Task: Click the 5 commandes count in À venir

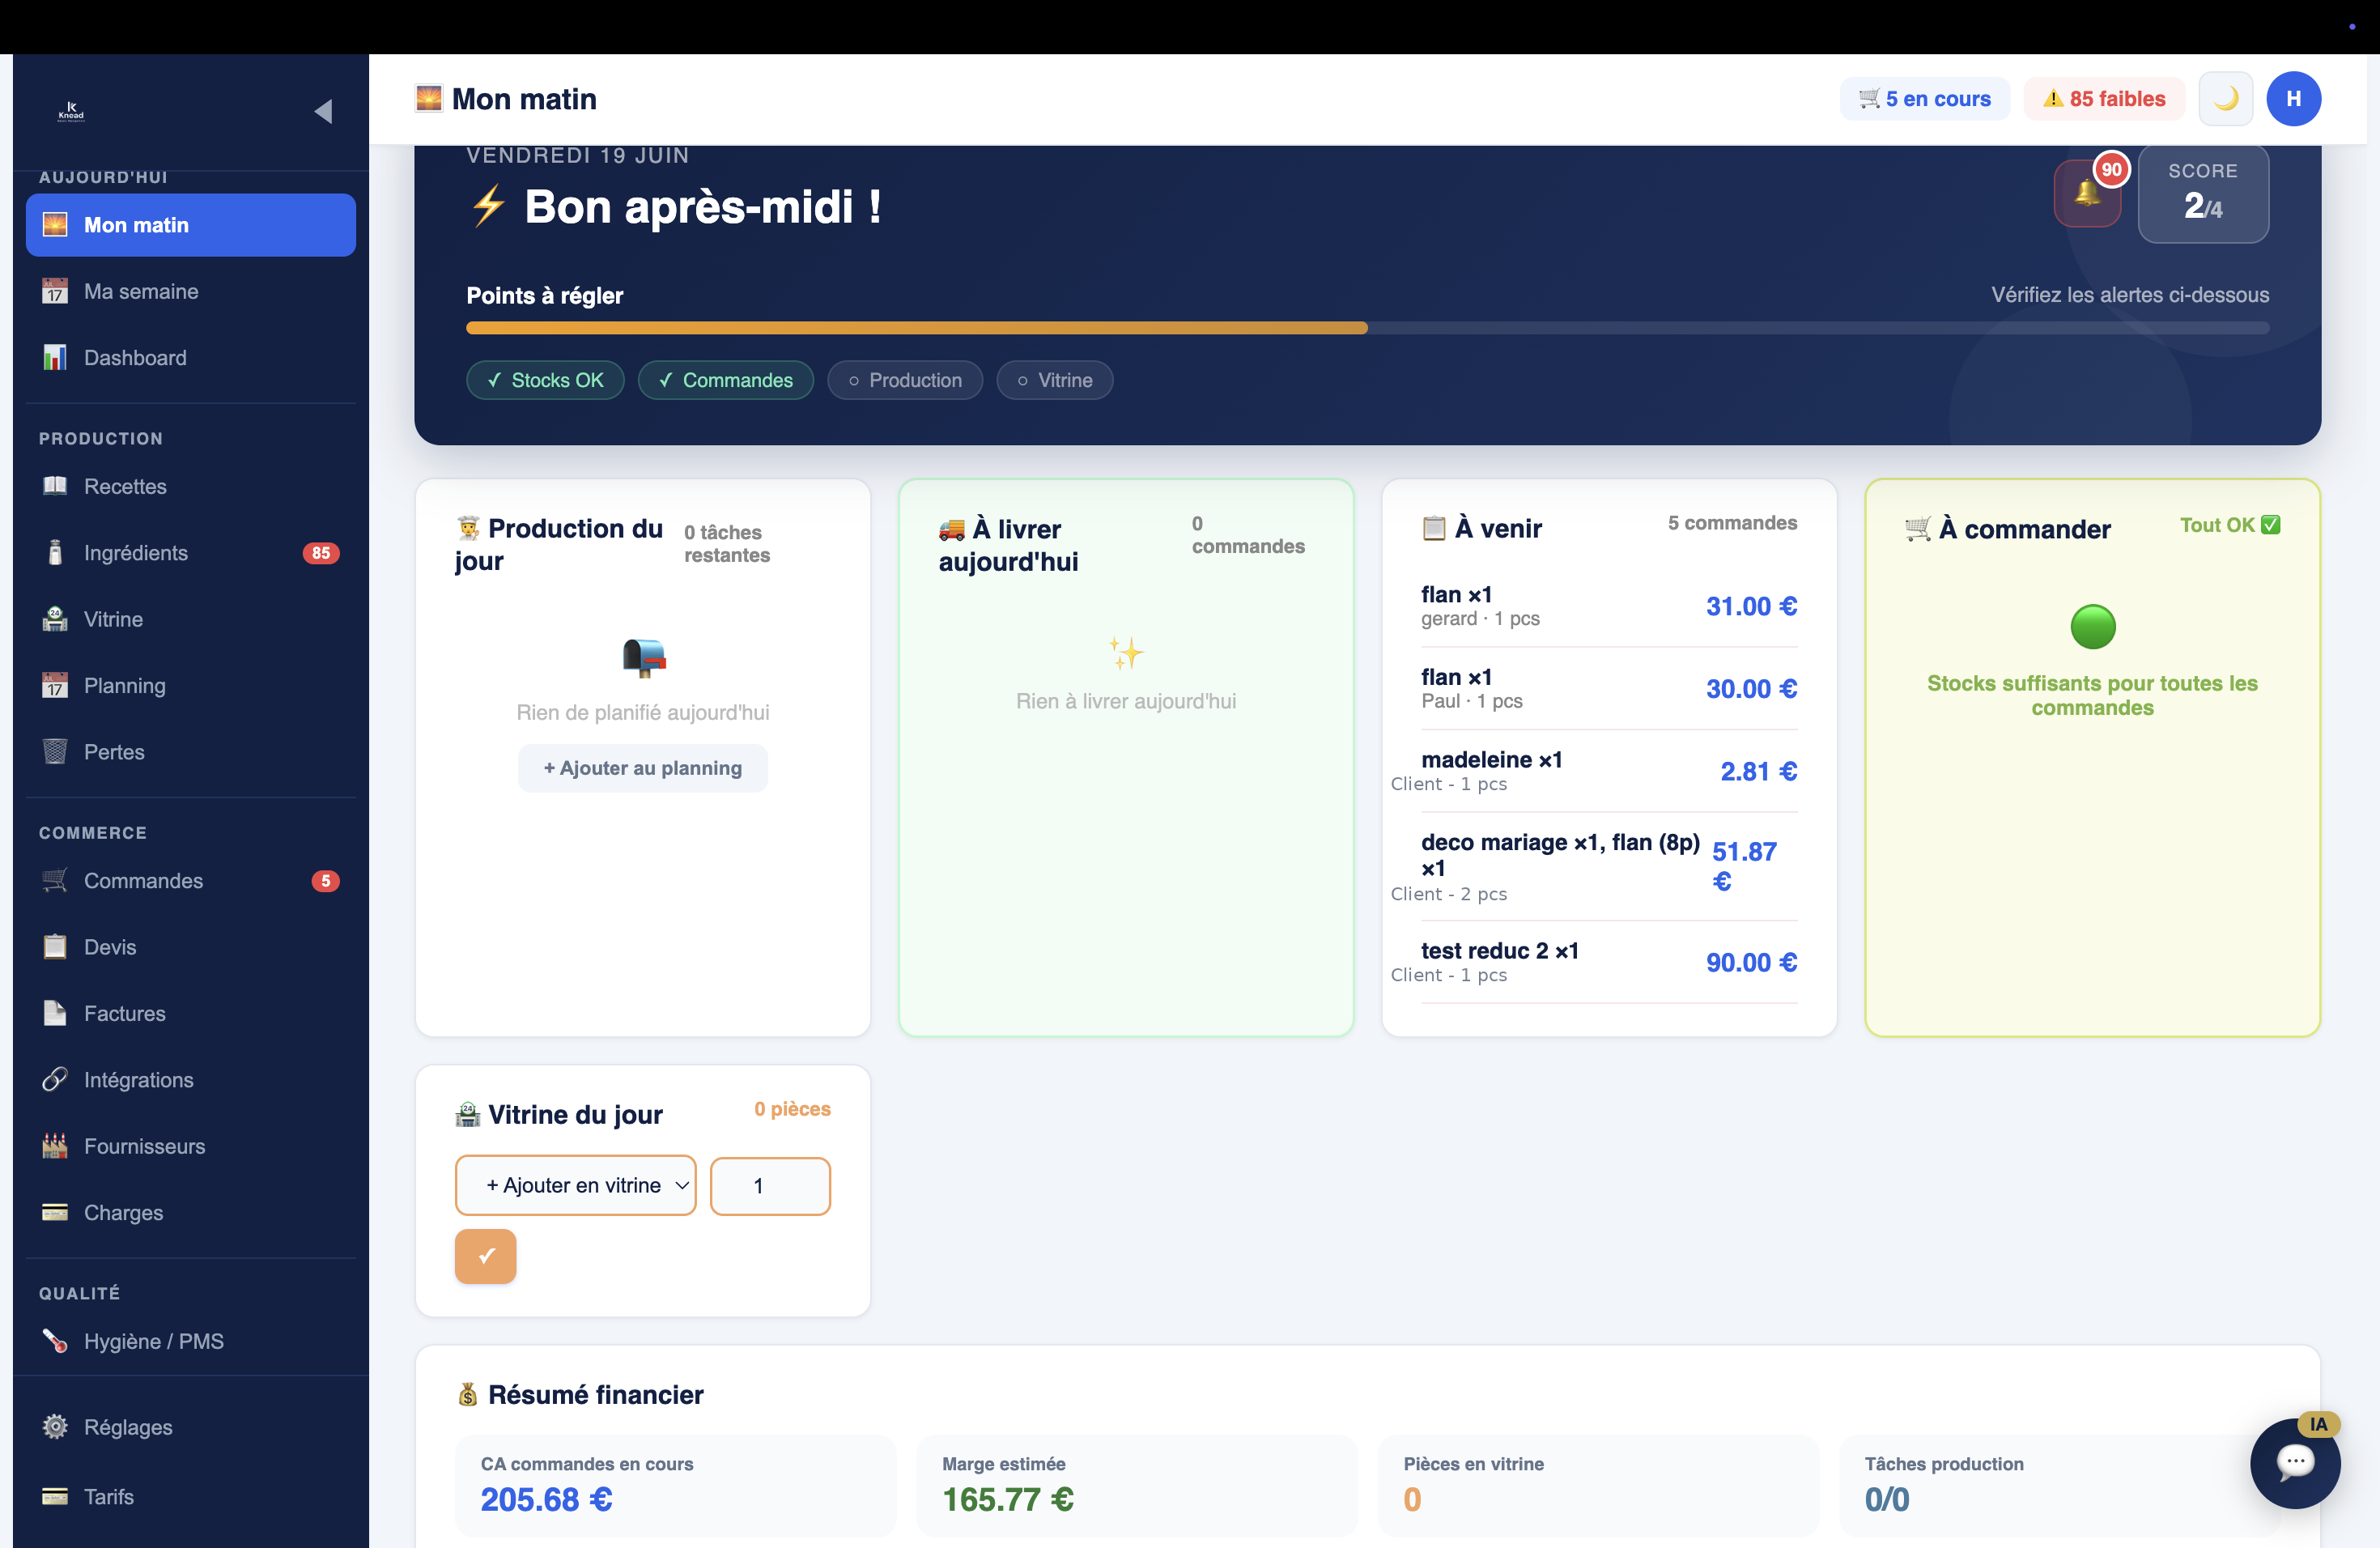Action: click(x=1732, y=523)
